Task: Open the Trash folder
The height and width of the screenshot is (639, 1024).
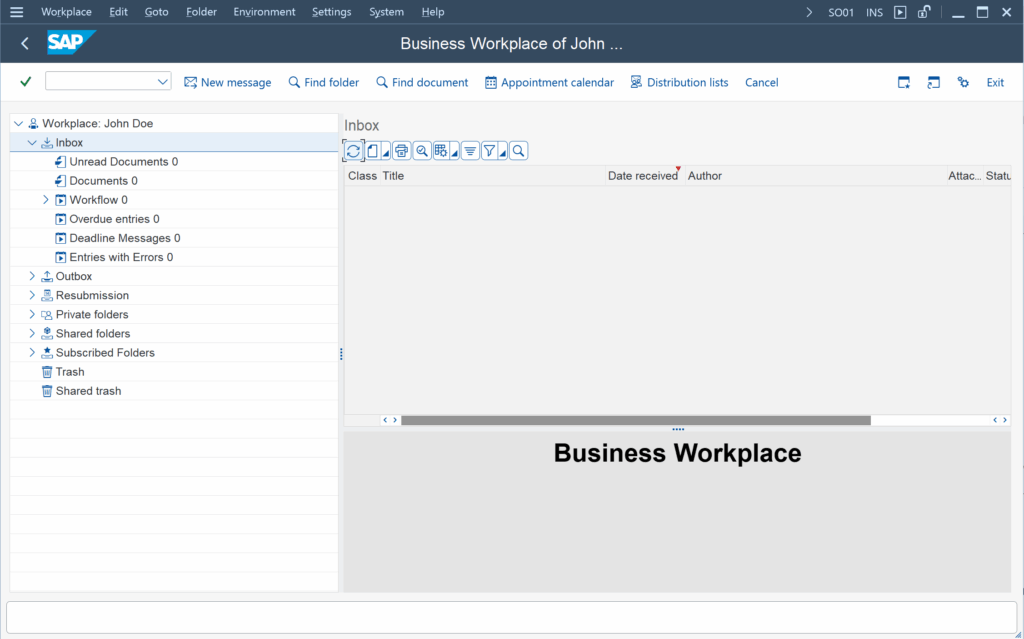Action: pos(69,372)
